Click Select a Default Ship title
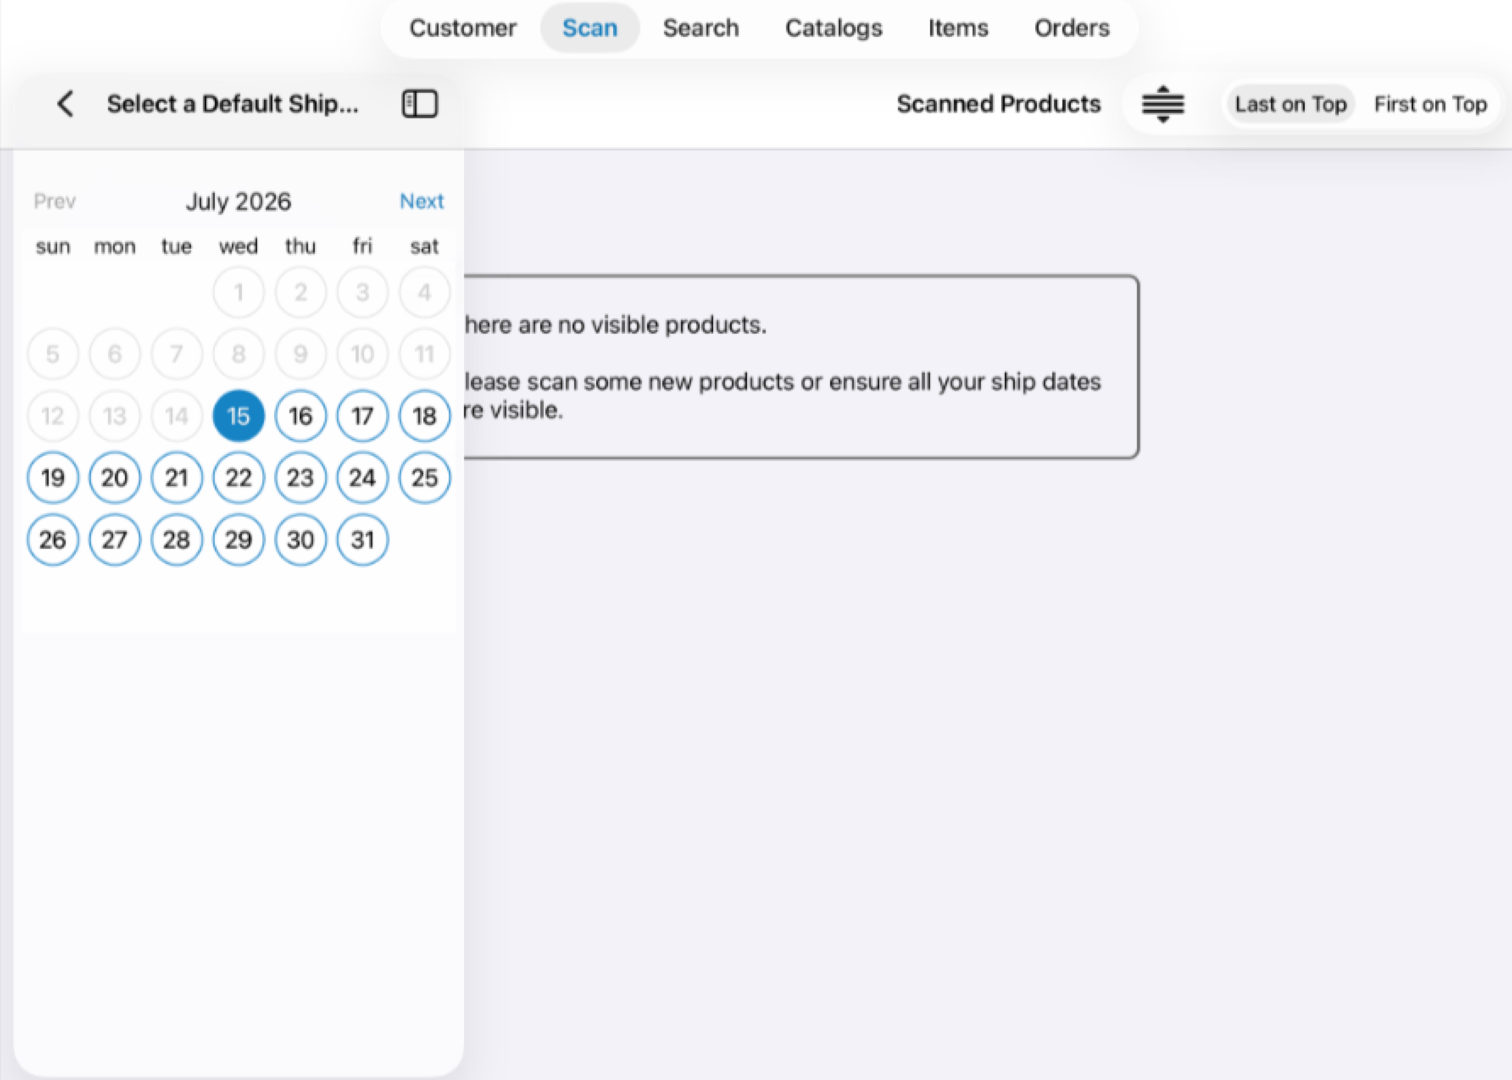Image resolution: width=1512 pixels, height=1080 pixels. [232, 104]
